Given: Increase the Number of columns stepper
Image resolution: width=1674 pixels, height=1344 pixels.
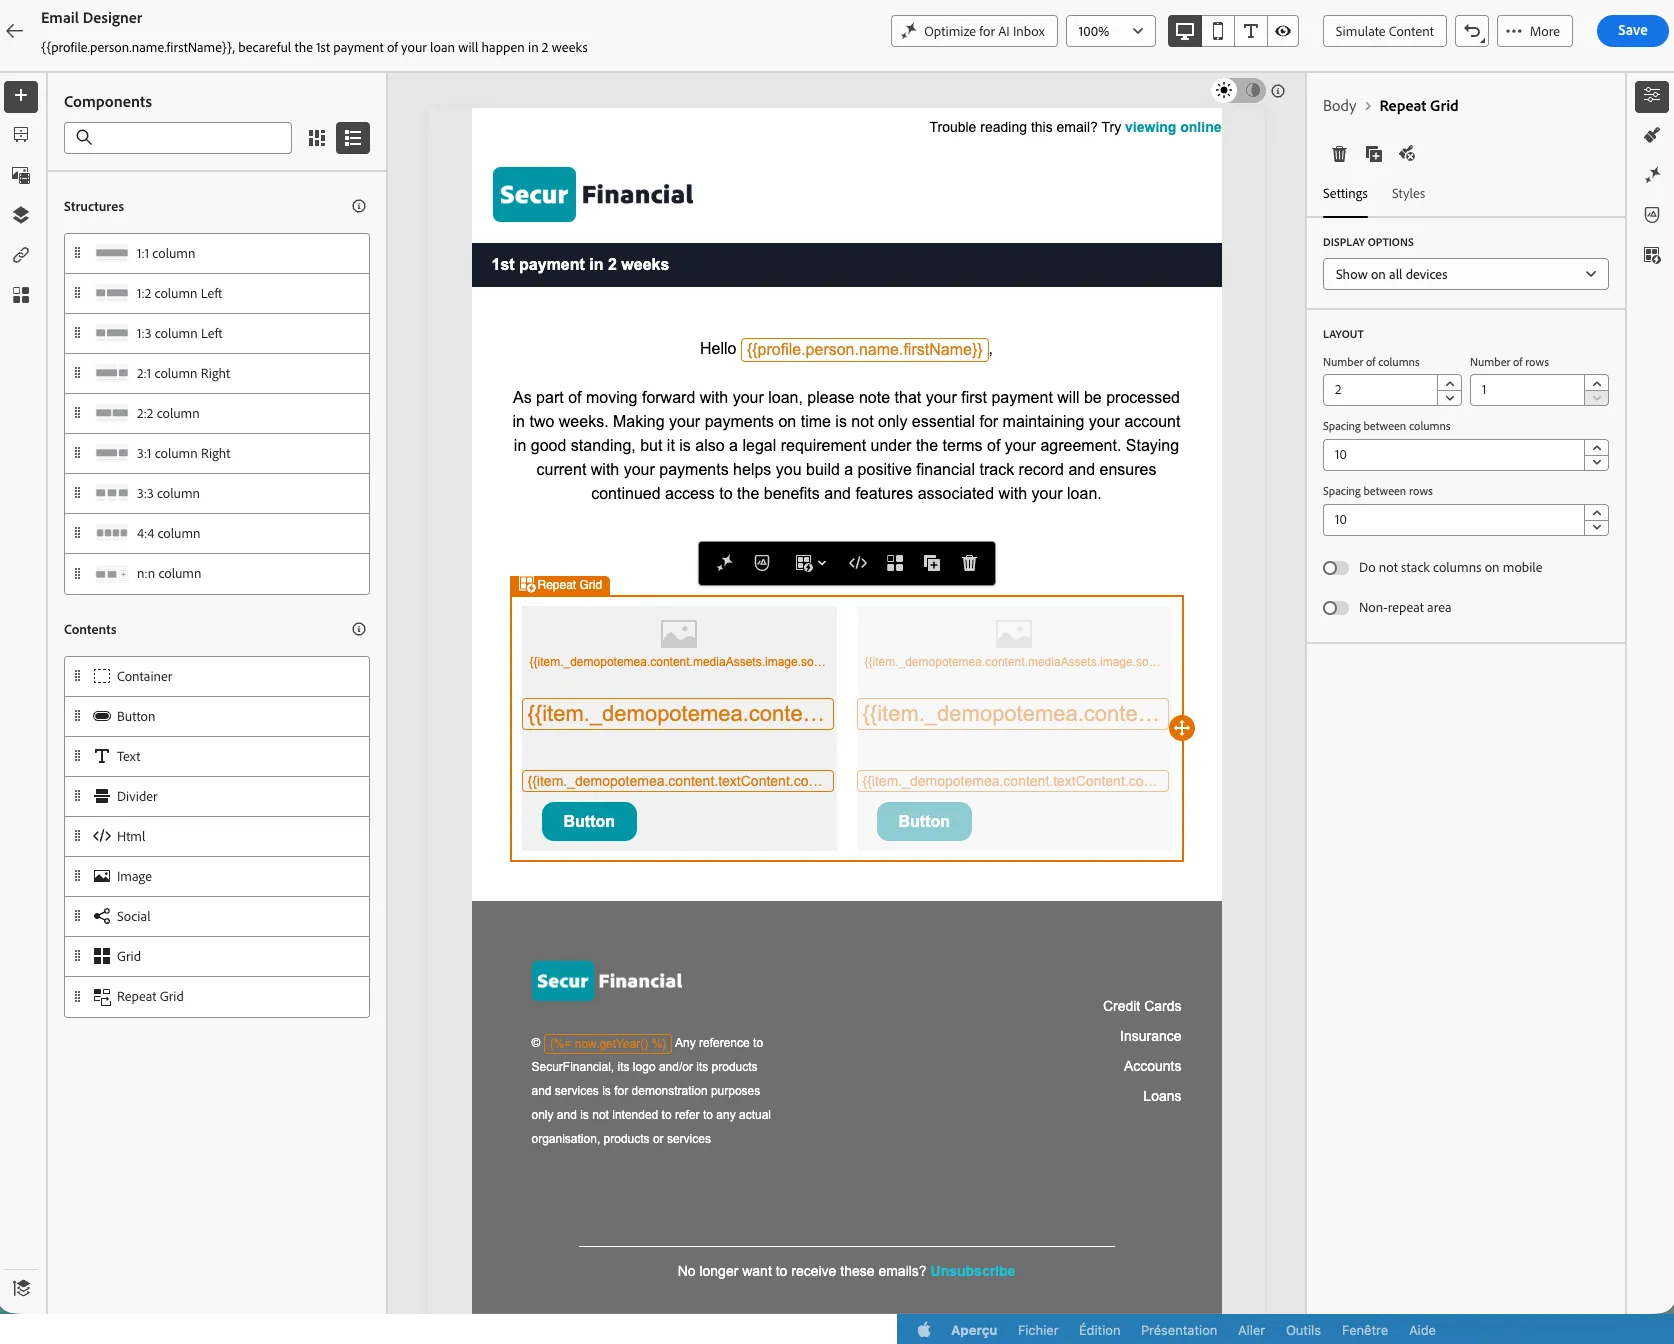Looking at the screenshot, I should pyautogui.click(x=1450, y=383).
